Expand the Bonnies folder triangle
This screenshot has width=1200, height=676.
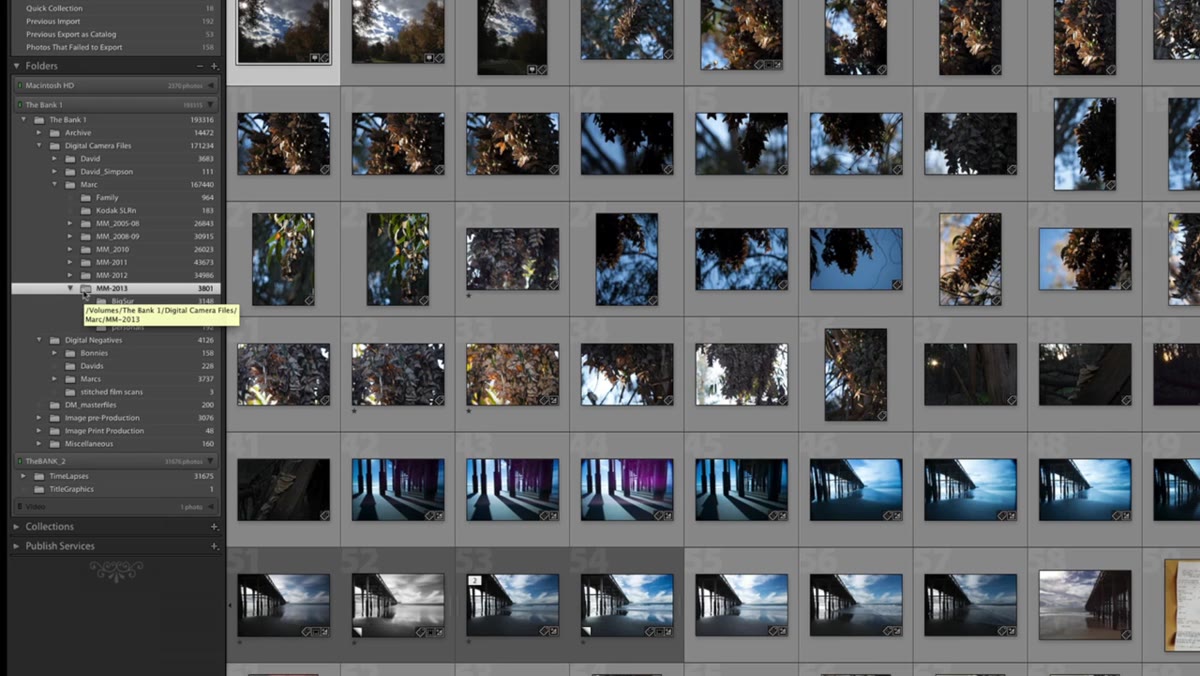point(56,353)
